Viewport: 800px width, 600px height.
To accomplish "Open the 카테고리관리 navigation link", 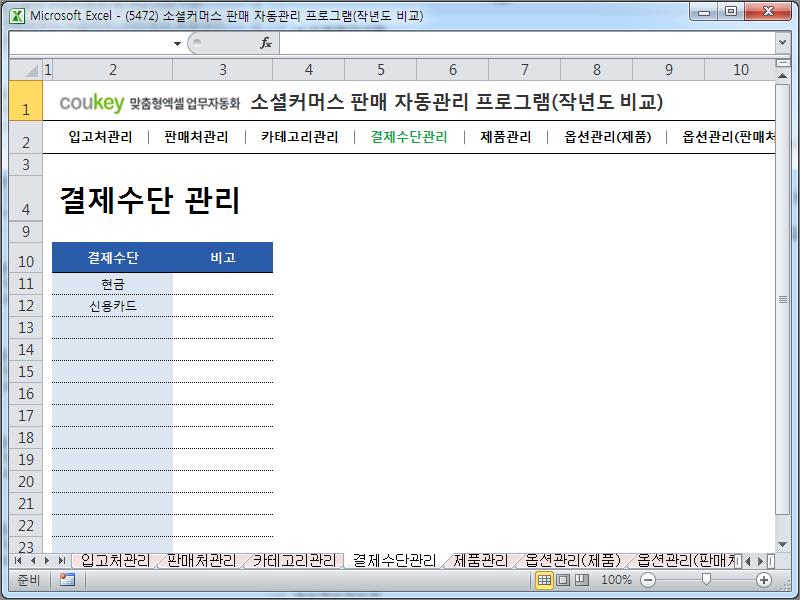I will click(299, 137).
